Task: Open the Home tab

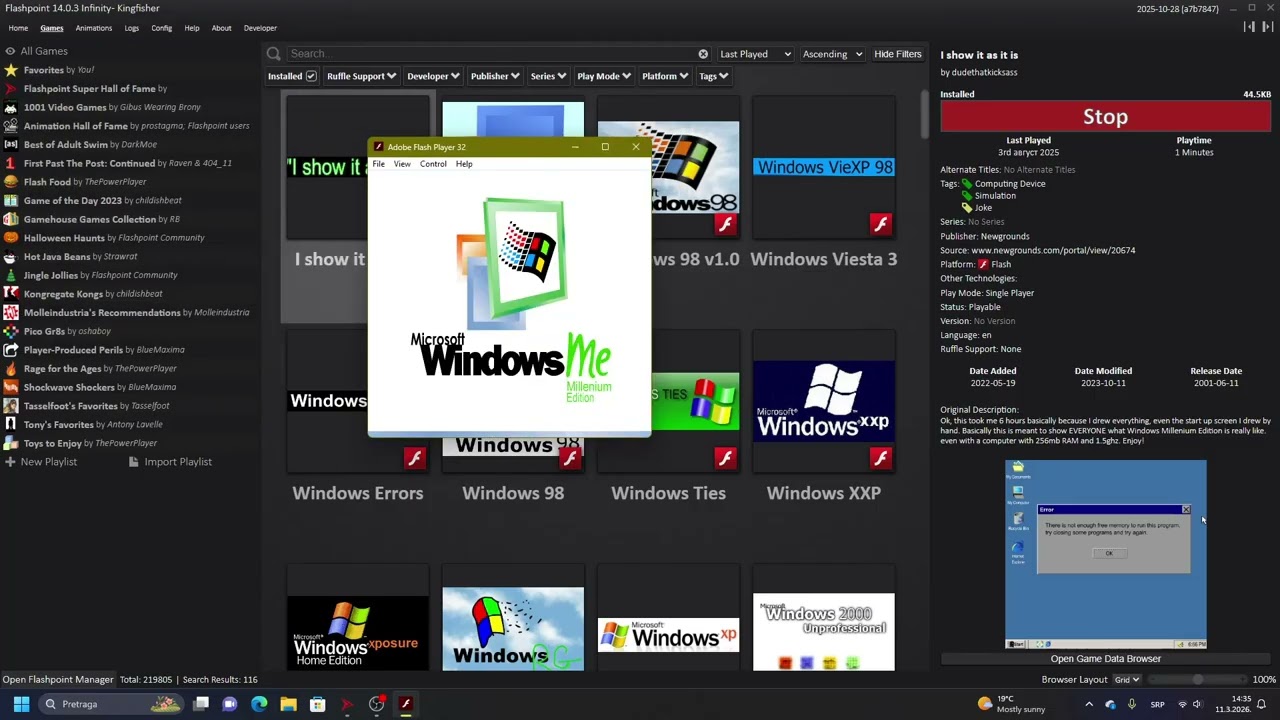Action: click(x=18, y=28)
